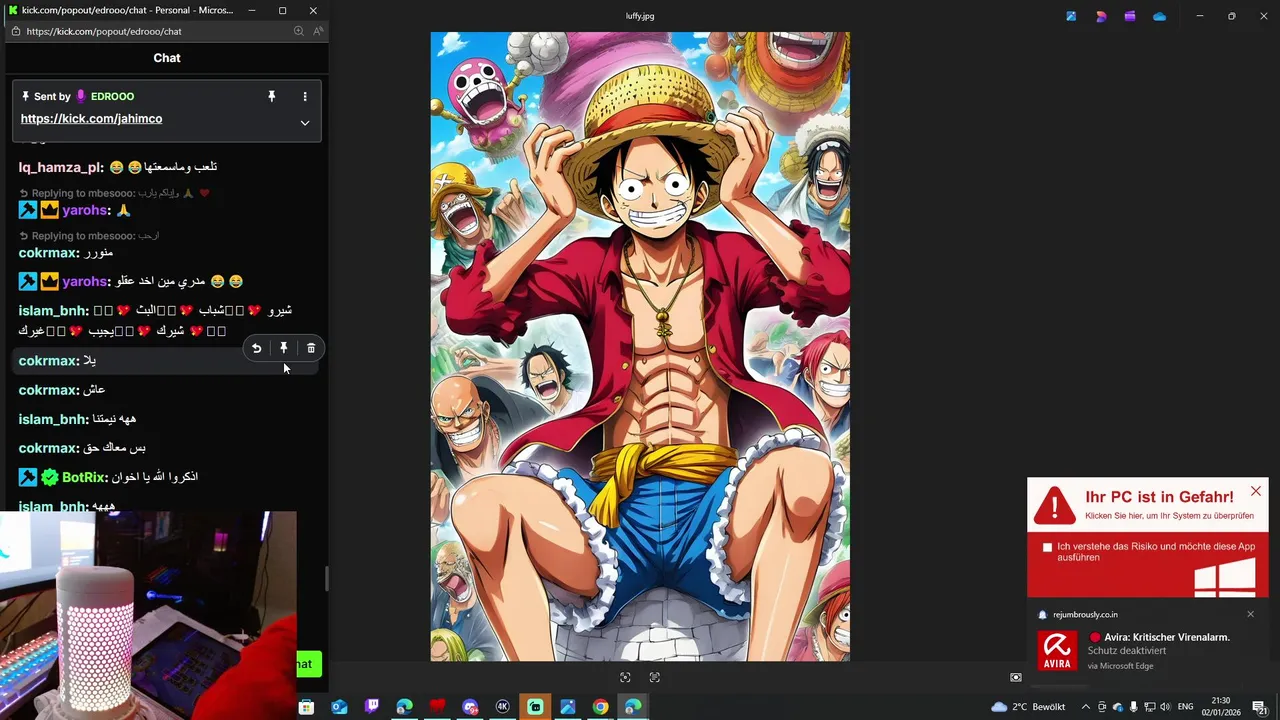The image size is (1280, 720).
Task: Click the fit-to-window icon below image
Action: [x=625, y=677]
